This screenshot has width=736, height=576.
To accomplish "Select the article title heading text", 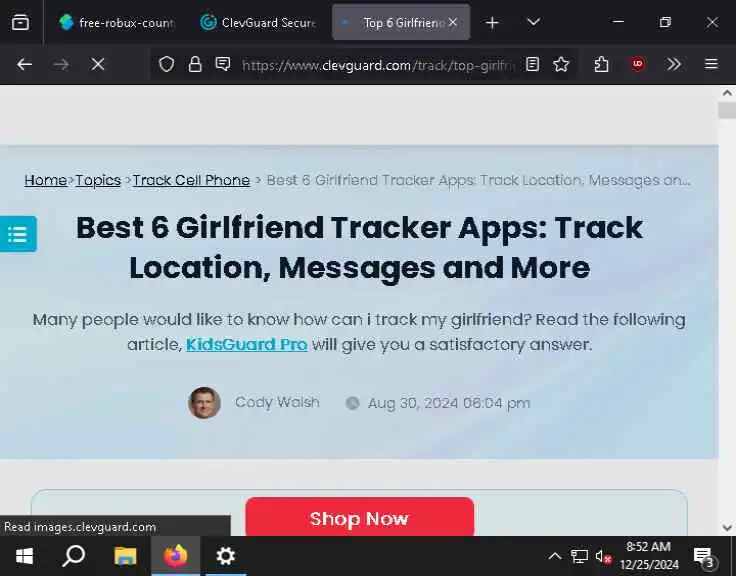I will [360, 247].
